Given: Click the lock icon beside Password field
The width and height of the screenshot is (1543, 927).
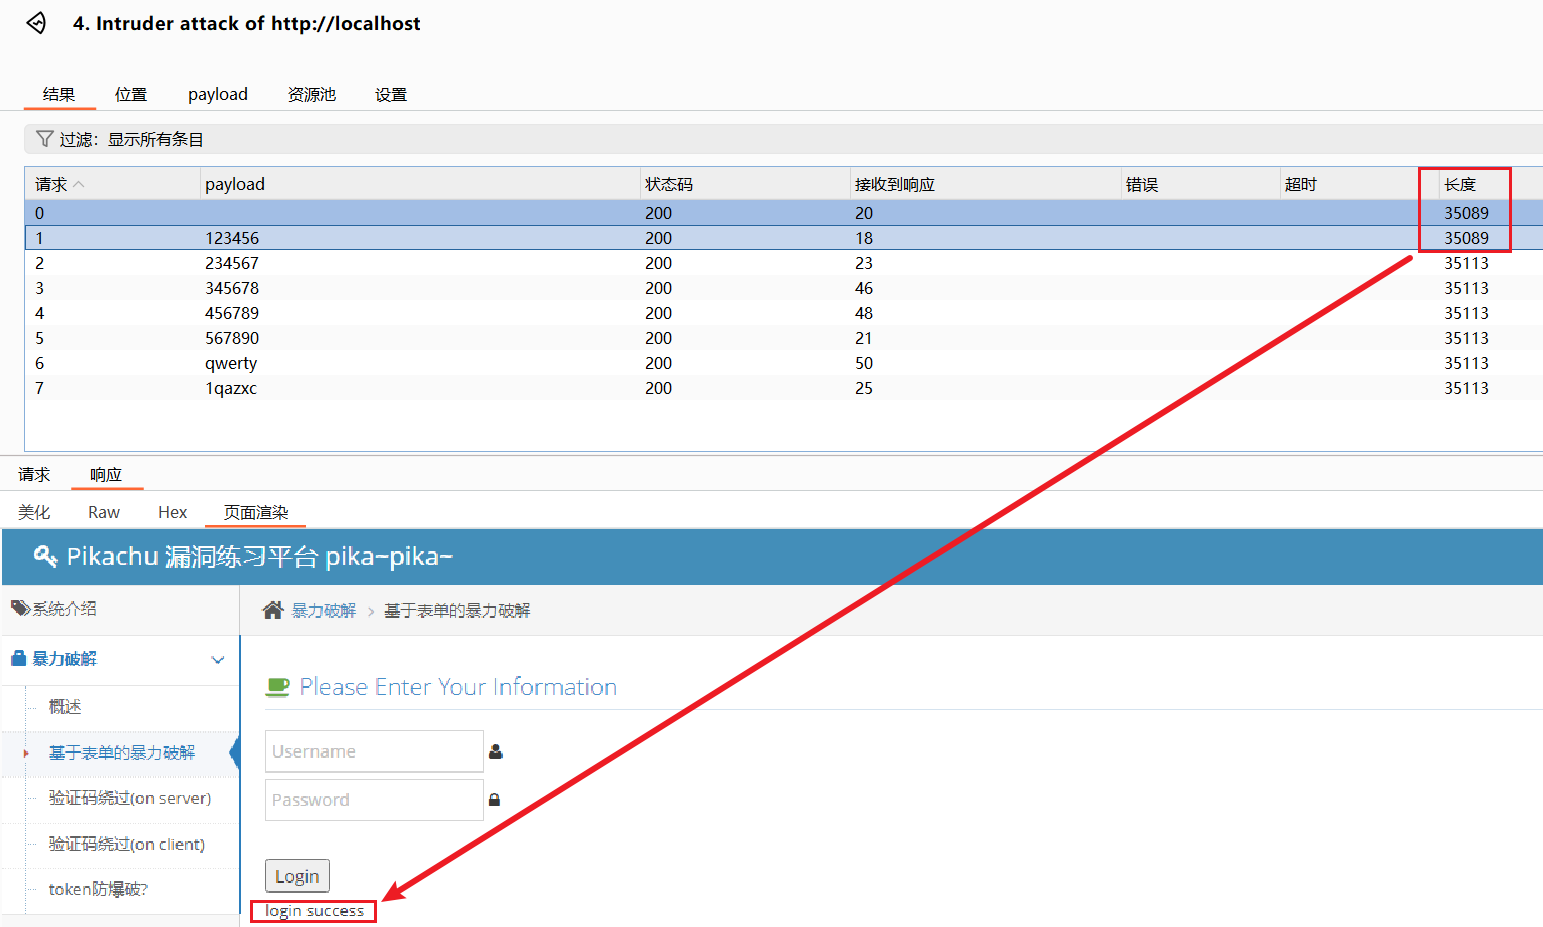Looking at the screenshot, I should 494,800.
